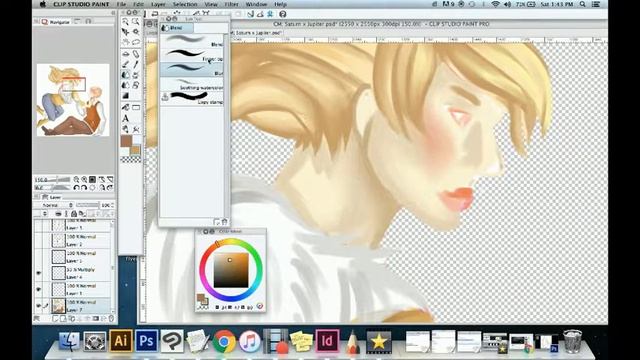Click the color set icon bottom-right of color wheel
Image resolution: width=640 pixels, height=360 pixels.
point(260,307)
